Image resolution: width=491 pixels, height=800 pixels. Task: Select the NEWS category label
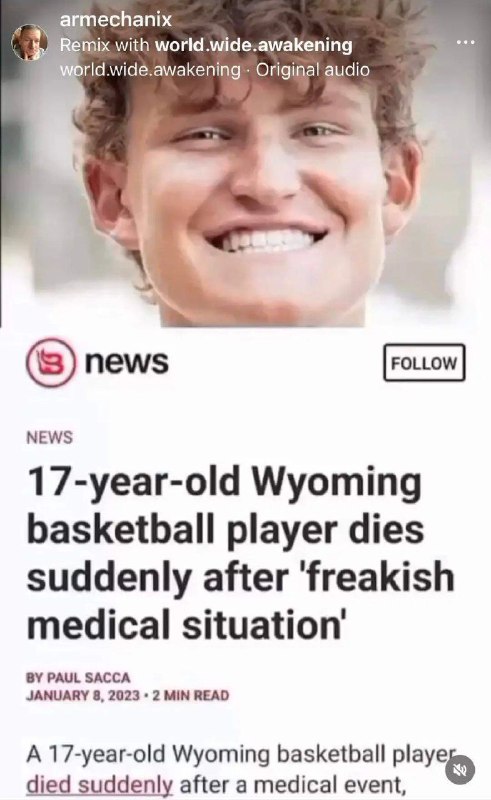(50, 438)
